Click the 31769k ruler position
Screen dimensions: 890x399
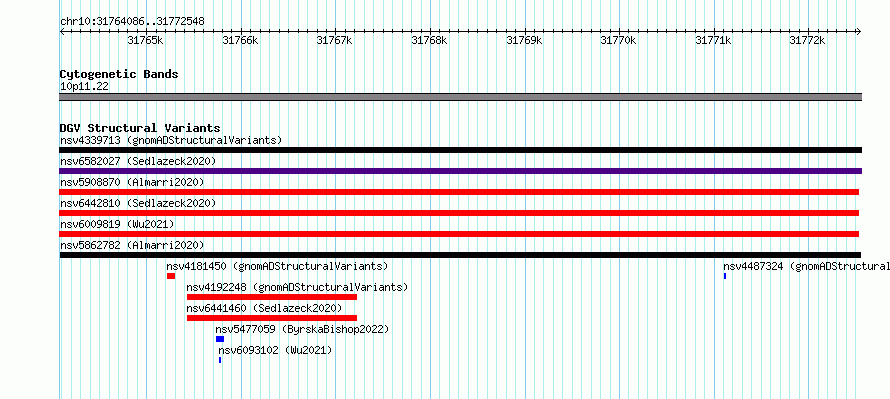pyautogui.click(x=524, y=40)
